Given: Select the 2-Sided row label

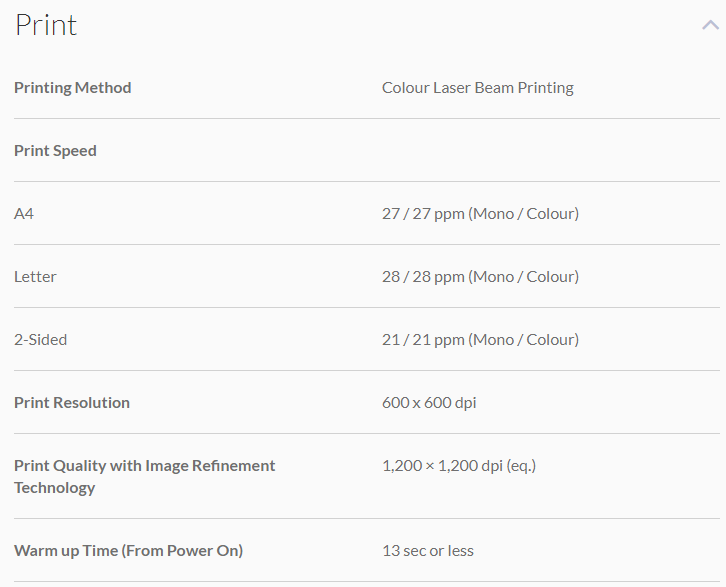Looking at the screenshot, I should pos(40,339).
